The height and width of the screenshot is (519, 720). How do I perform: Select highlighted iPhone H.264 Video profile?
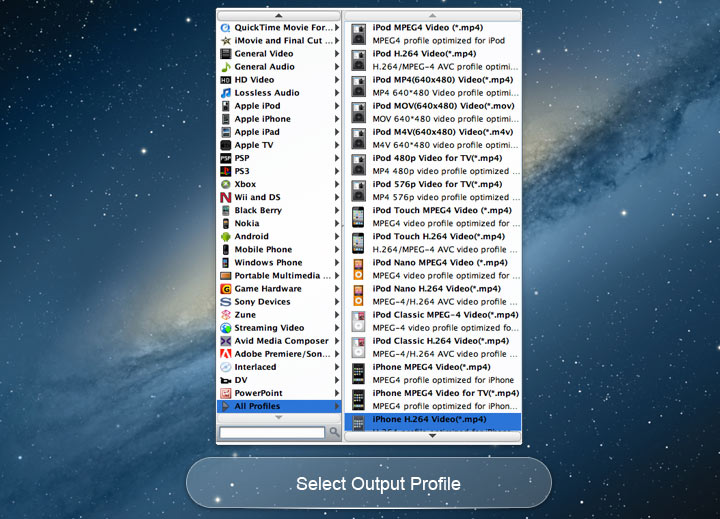433,422
